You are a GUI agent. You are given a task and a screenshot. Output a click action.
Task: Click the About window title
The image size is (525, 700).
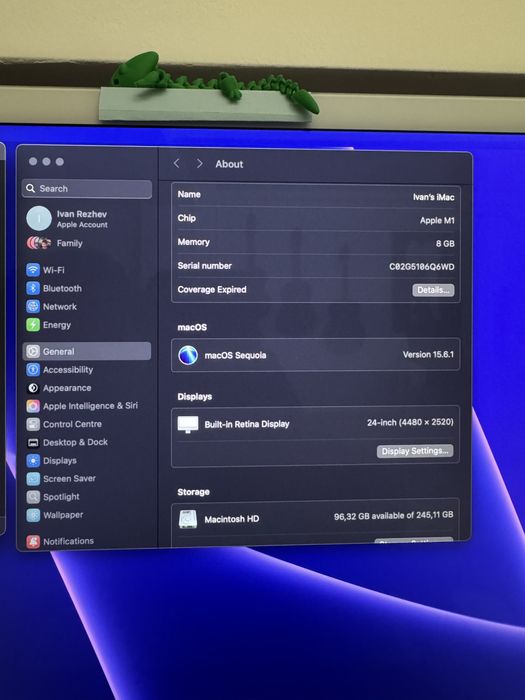(x=229, y=164)
